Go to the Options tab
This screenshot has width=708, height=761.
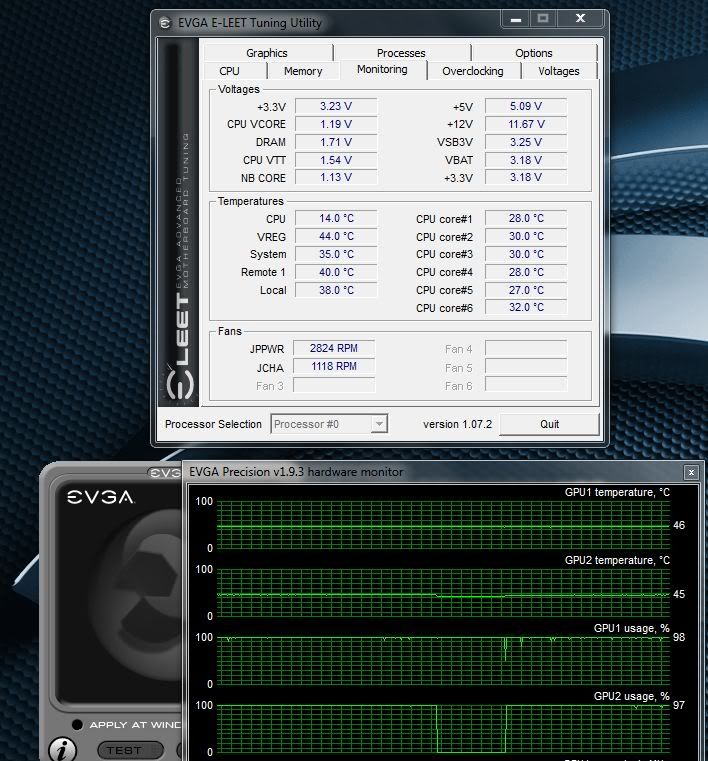[x=534, y=53]
